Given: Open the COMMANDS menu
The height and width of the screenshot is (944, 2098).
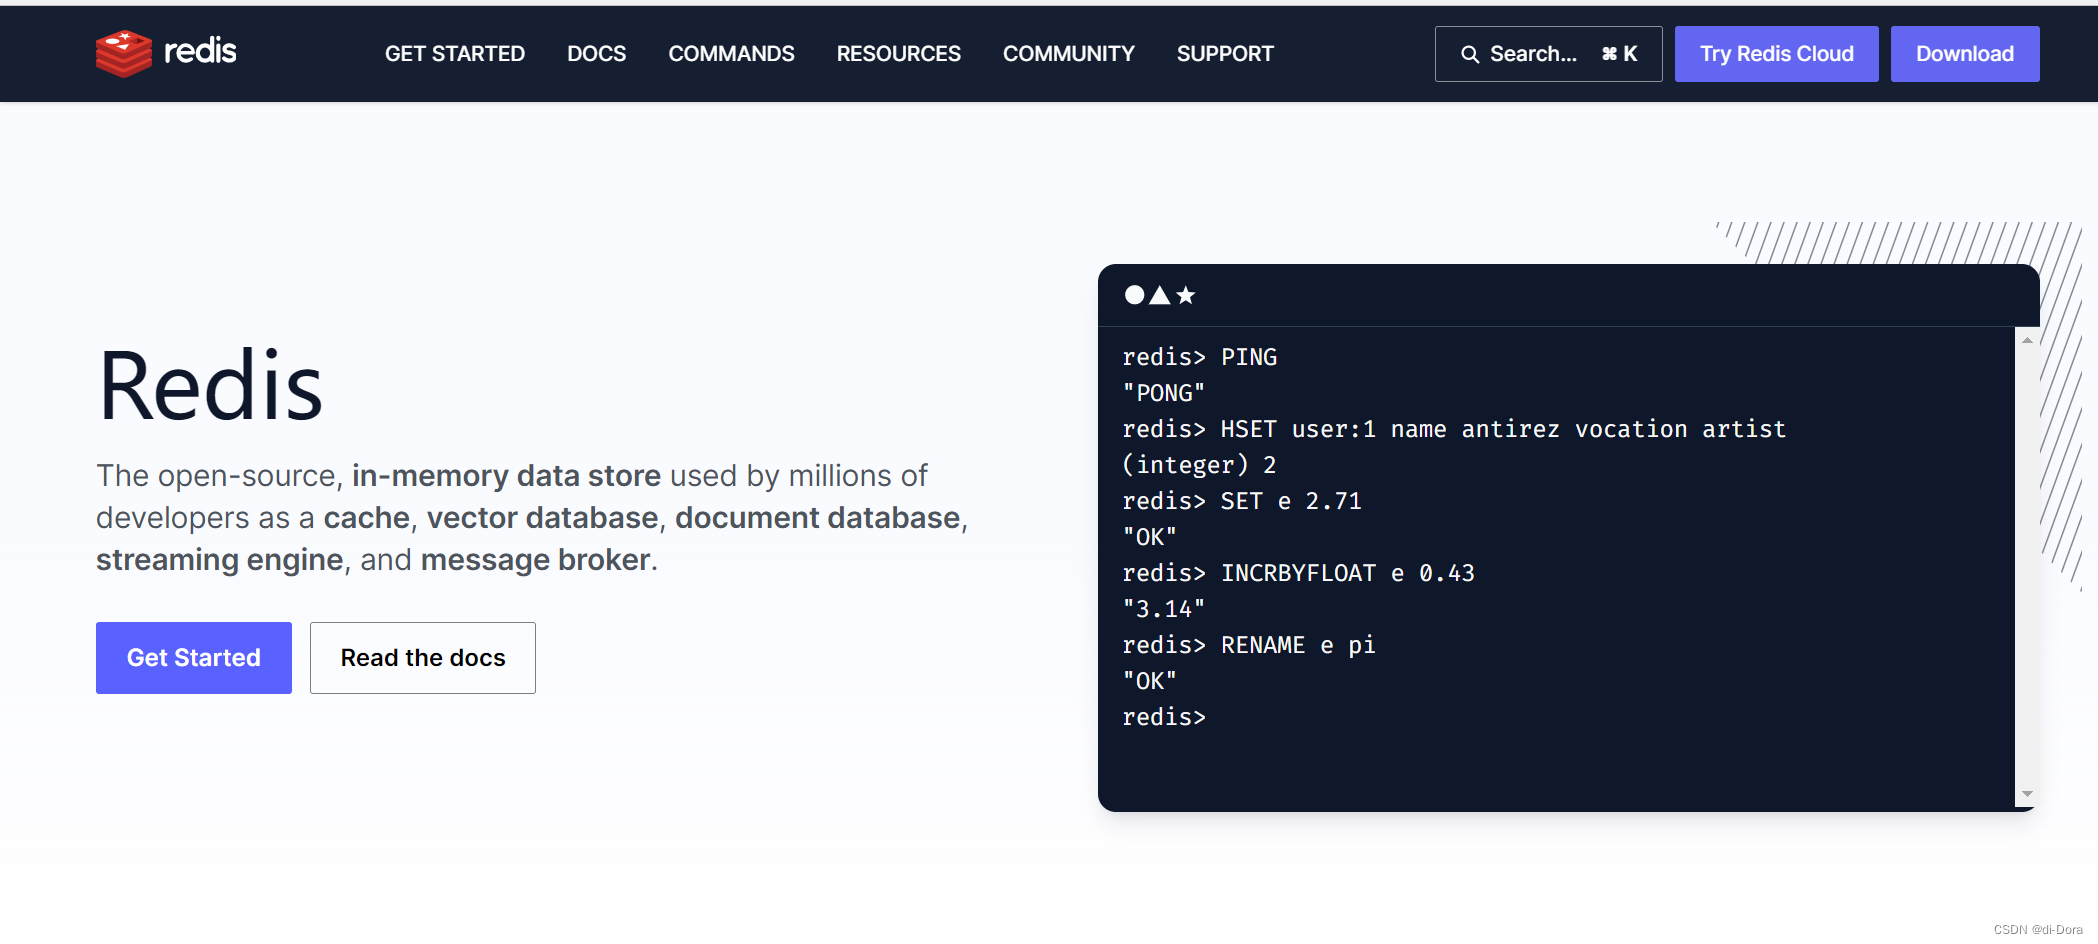Looking at the screenshot, I should tap(731, 54).
